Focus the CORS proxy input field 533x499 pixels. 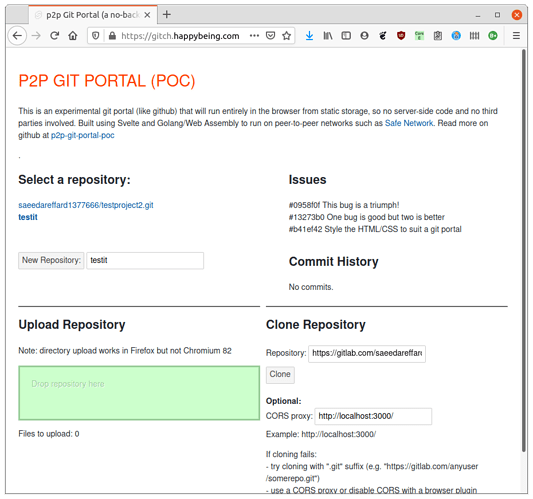(373, 416)
